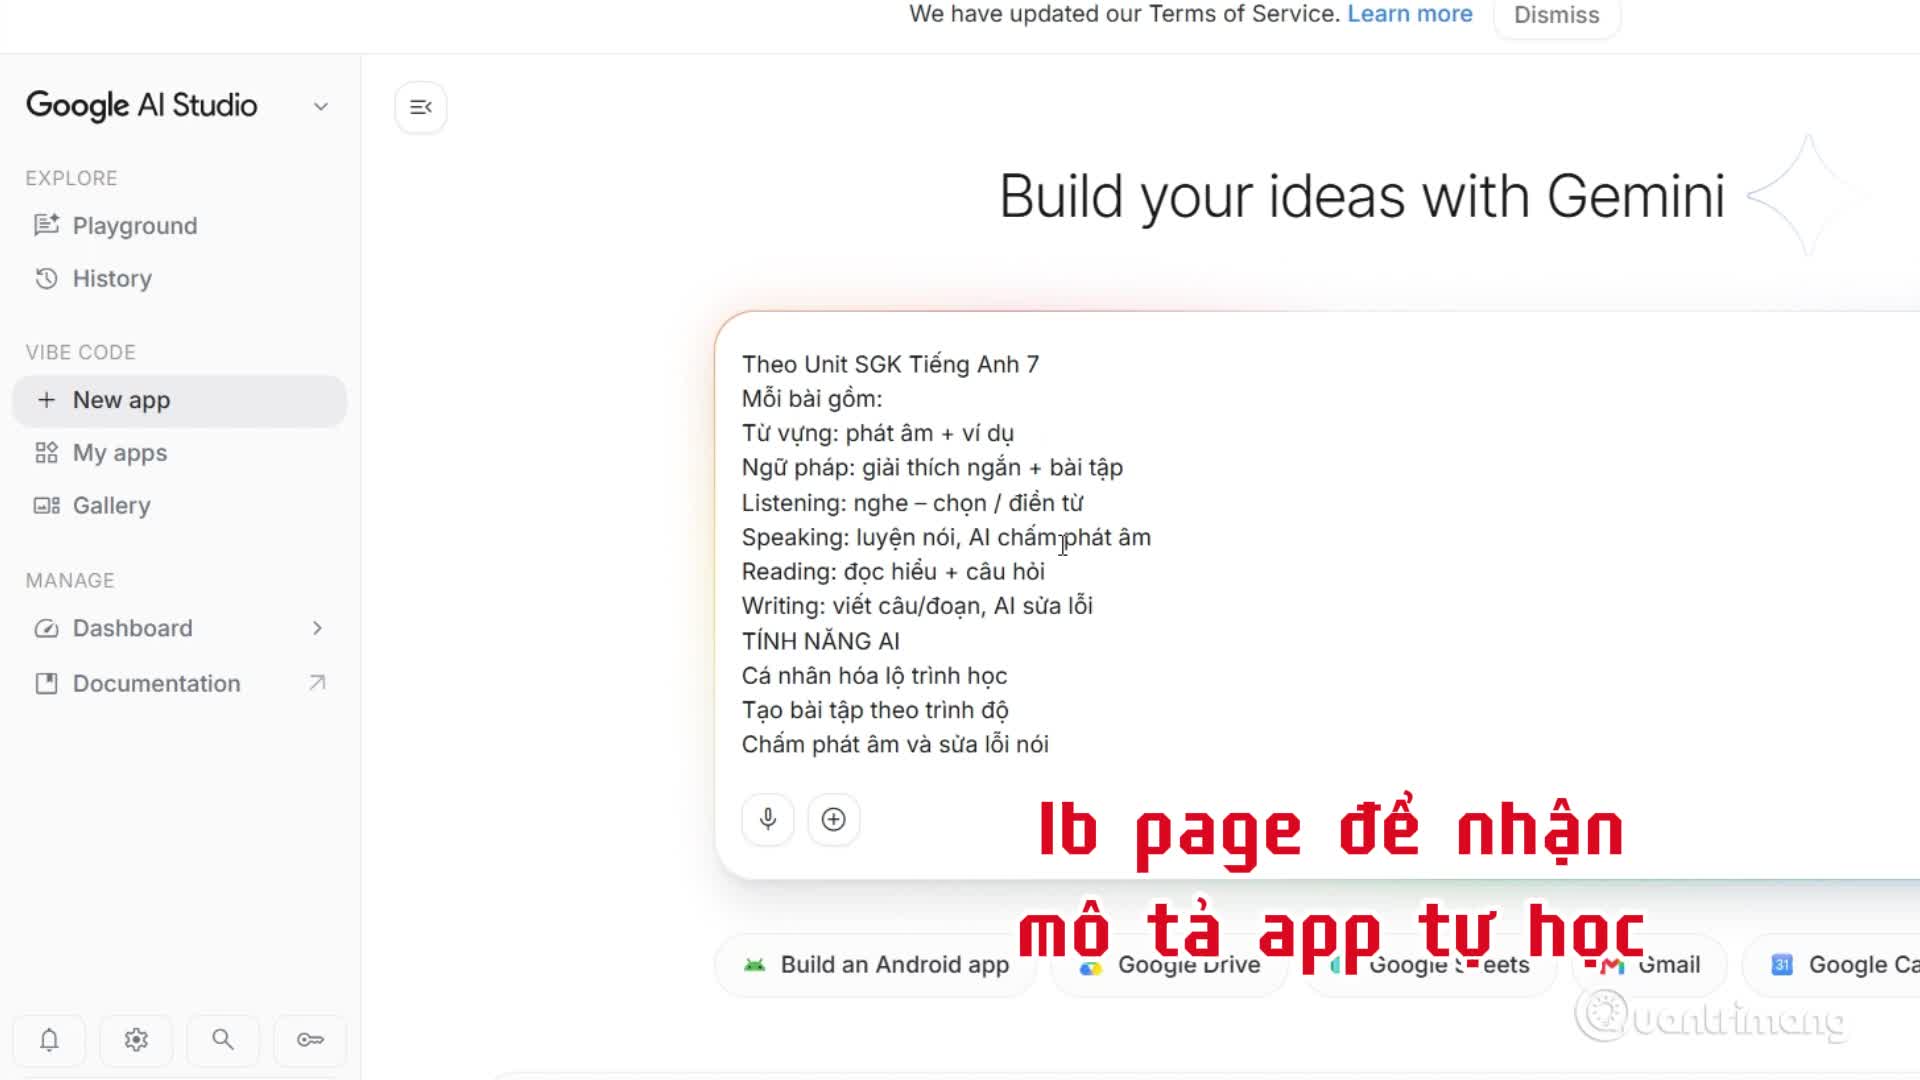
Task: Open the Dashboard item
Action: (x=132, y=628)
